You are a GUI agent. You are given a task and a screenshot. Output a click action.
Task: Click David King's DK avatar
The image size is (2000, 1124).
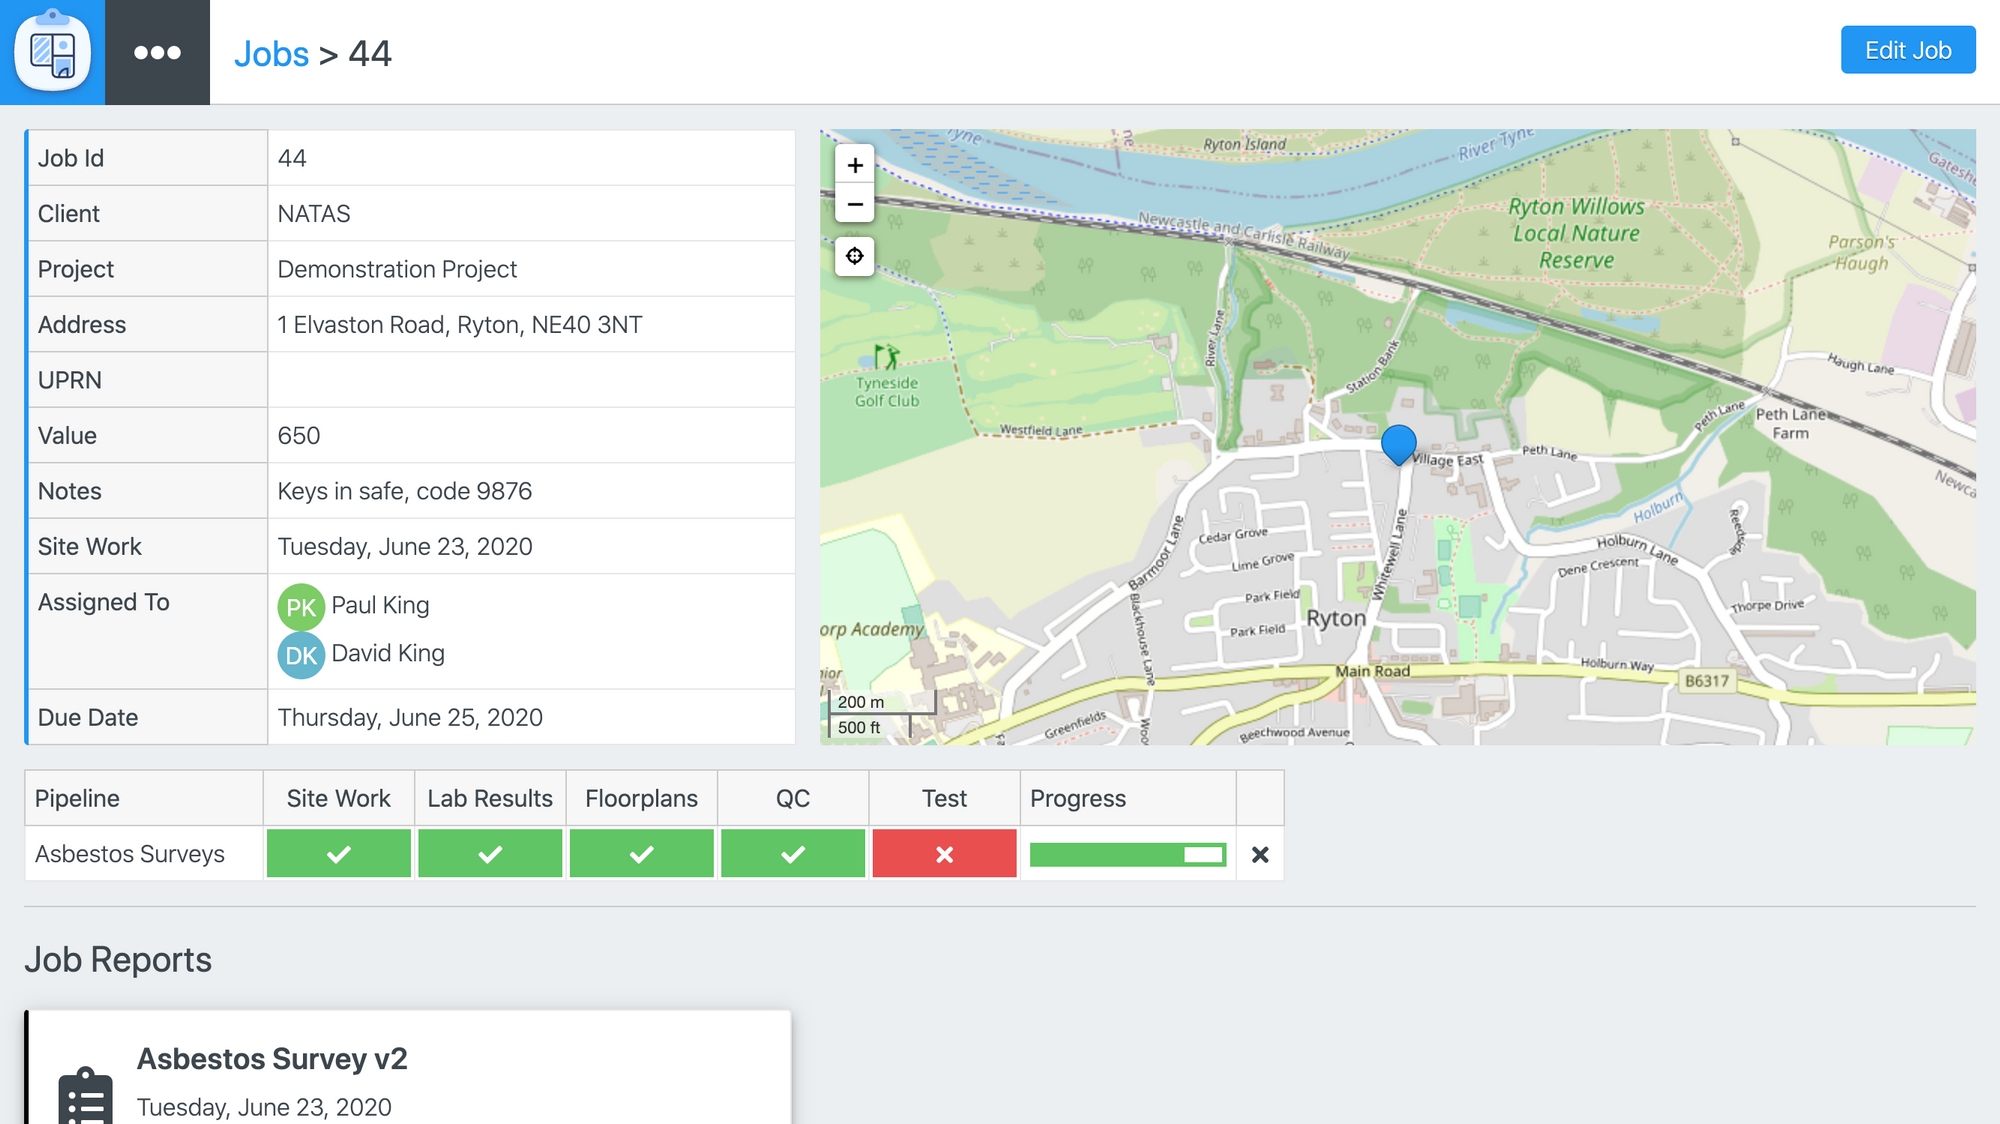pyautogui.click(x=301, y=654)
